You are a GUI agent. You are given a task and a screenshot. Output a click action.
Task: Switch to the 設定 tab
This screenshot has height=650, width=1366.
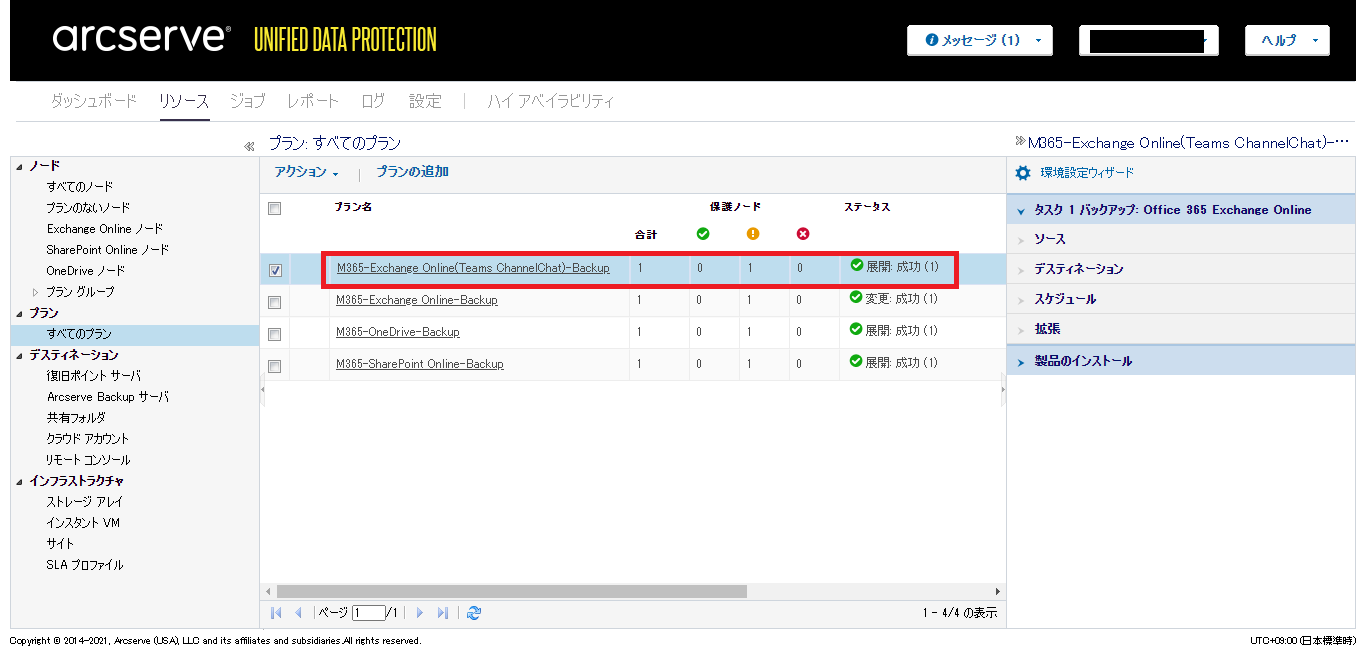point(425,101)
